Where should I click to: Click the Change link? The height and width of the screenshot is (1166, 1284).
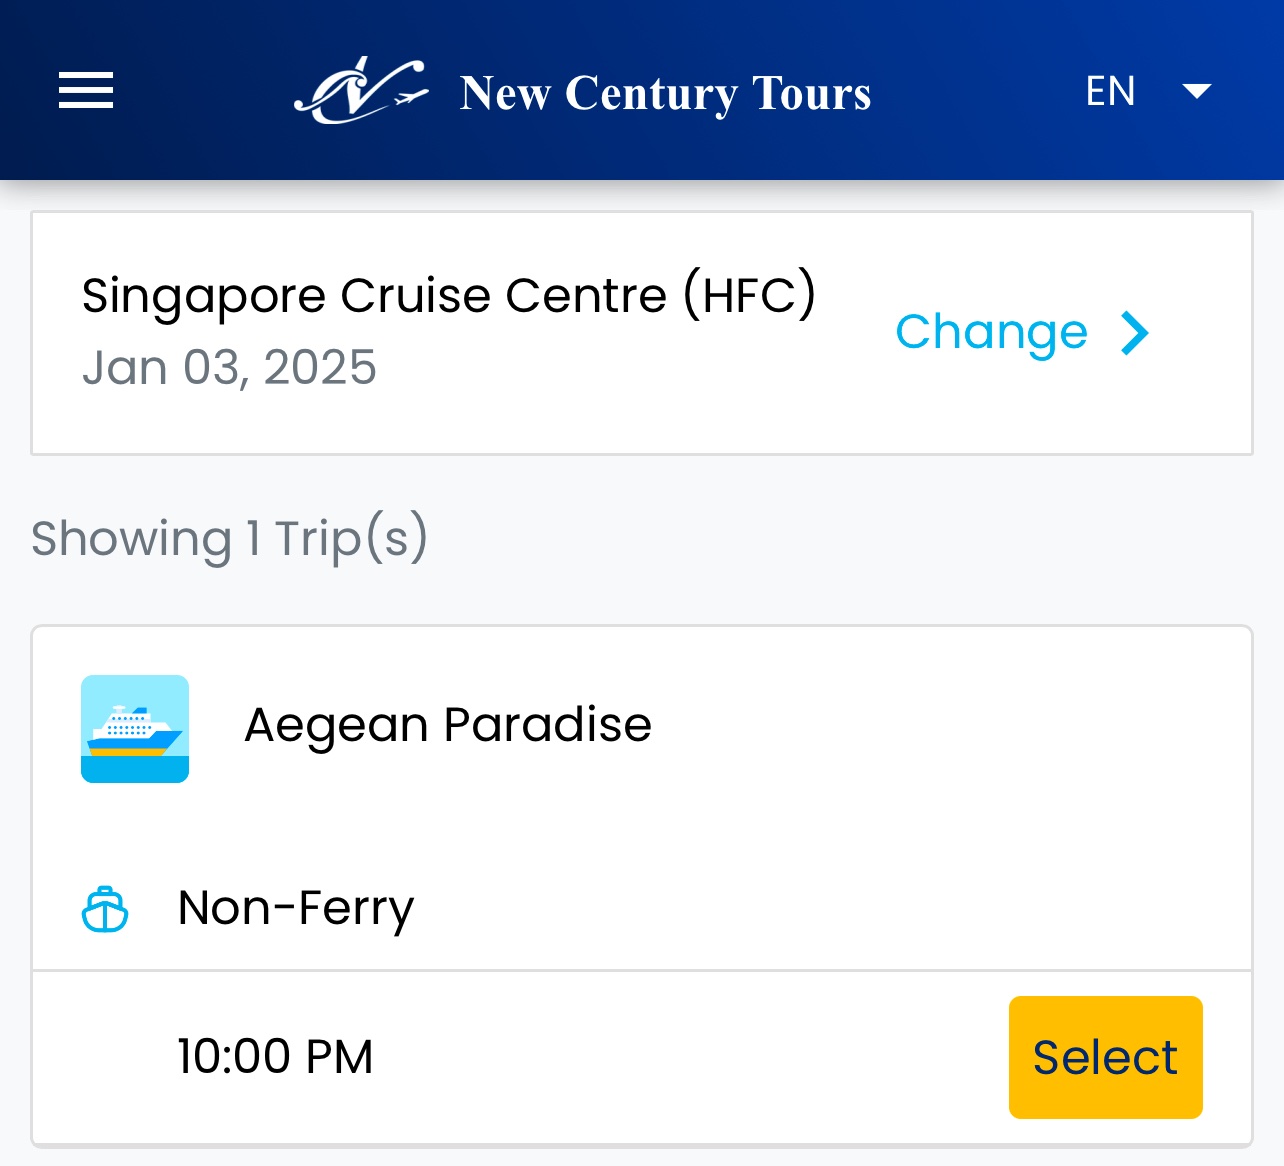[x=991, y=332]
